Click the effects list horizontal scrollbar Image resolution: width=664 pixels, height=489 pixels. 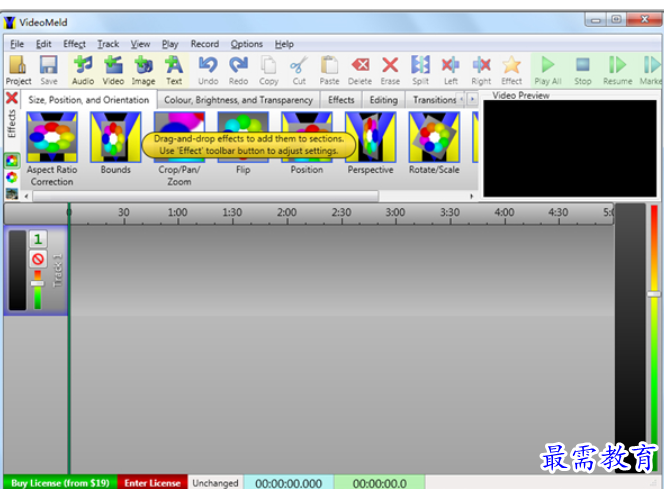click(x=206, y=196)
